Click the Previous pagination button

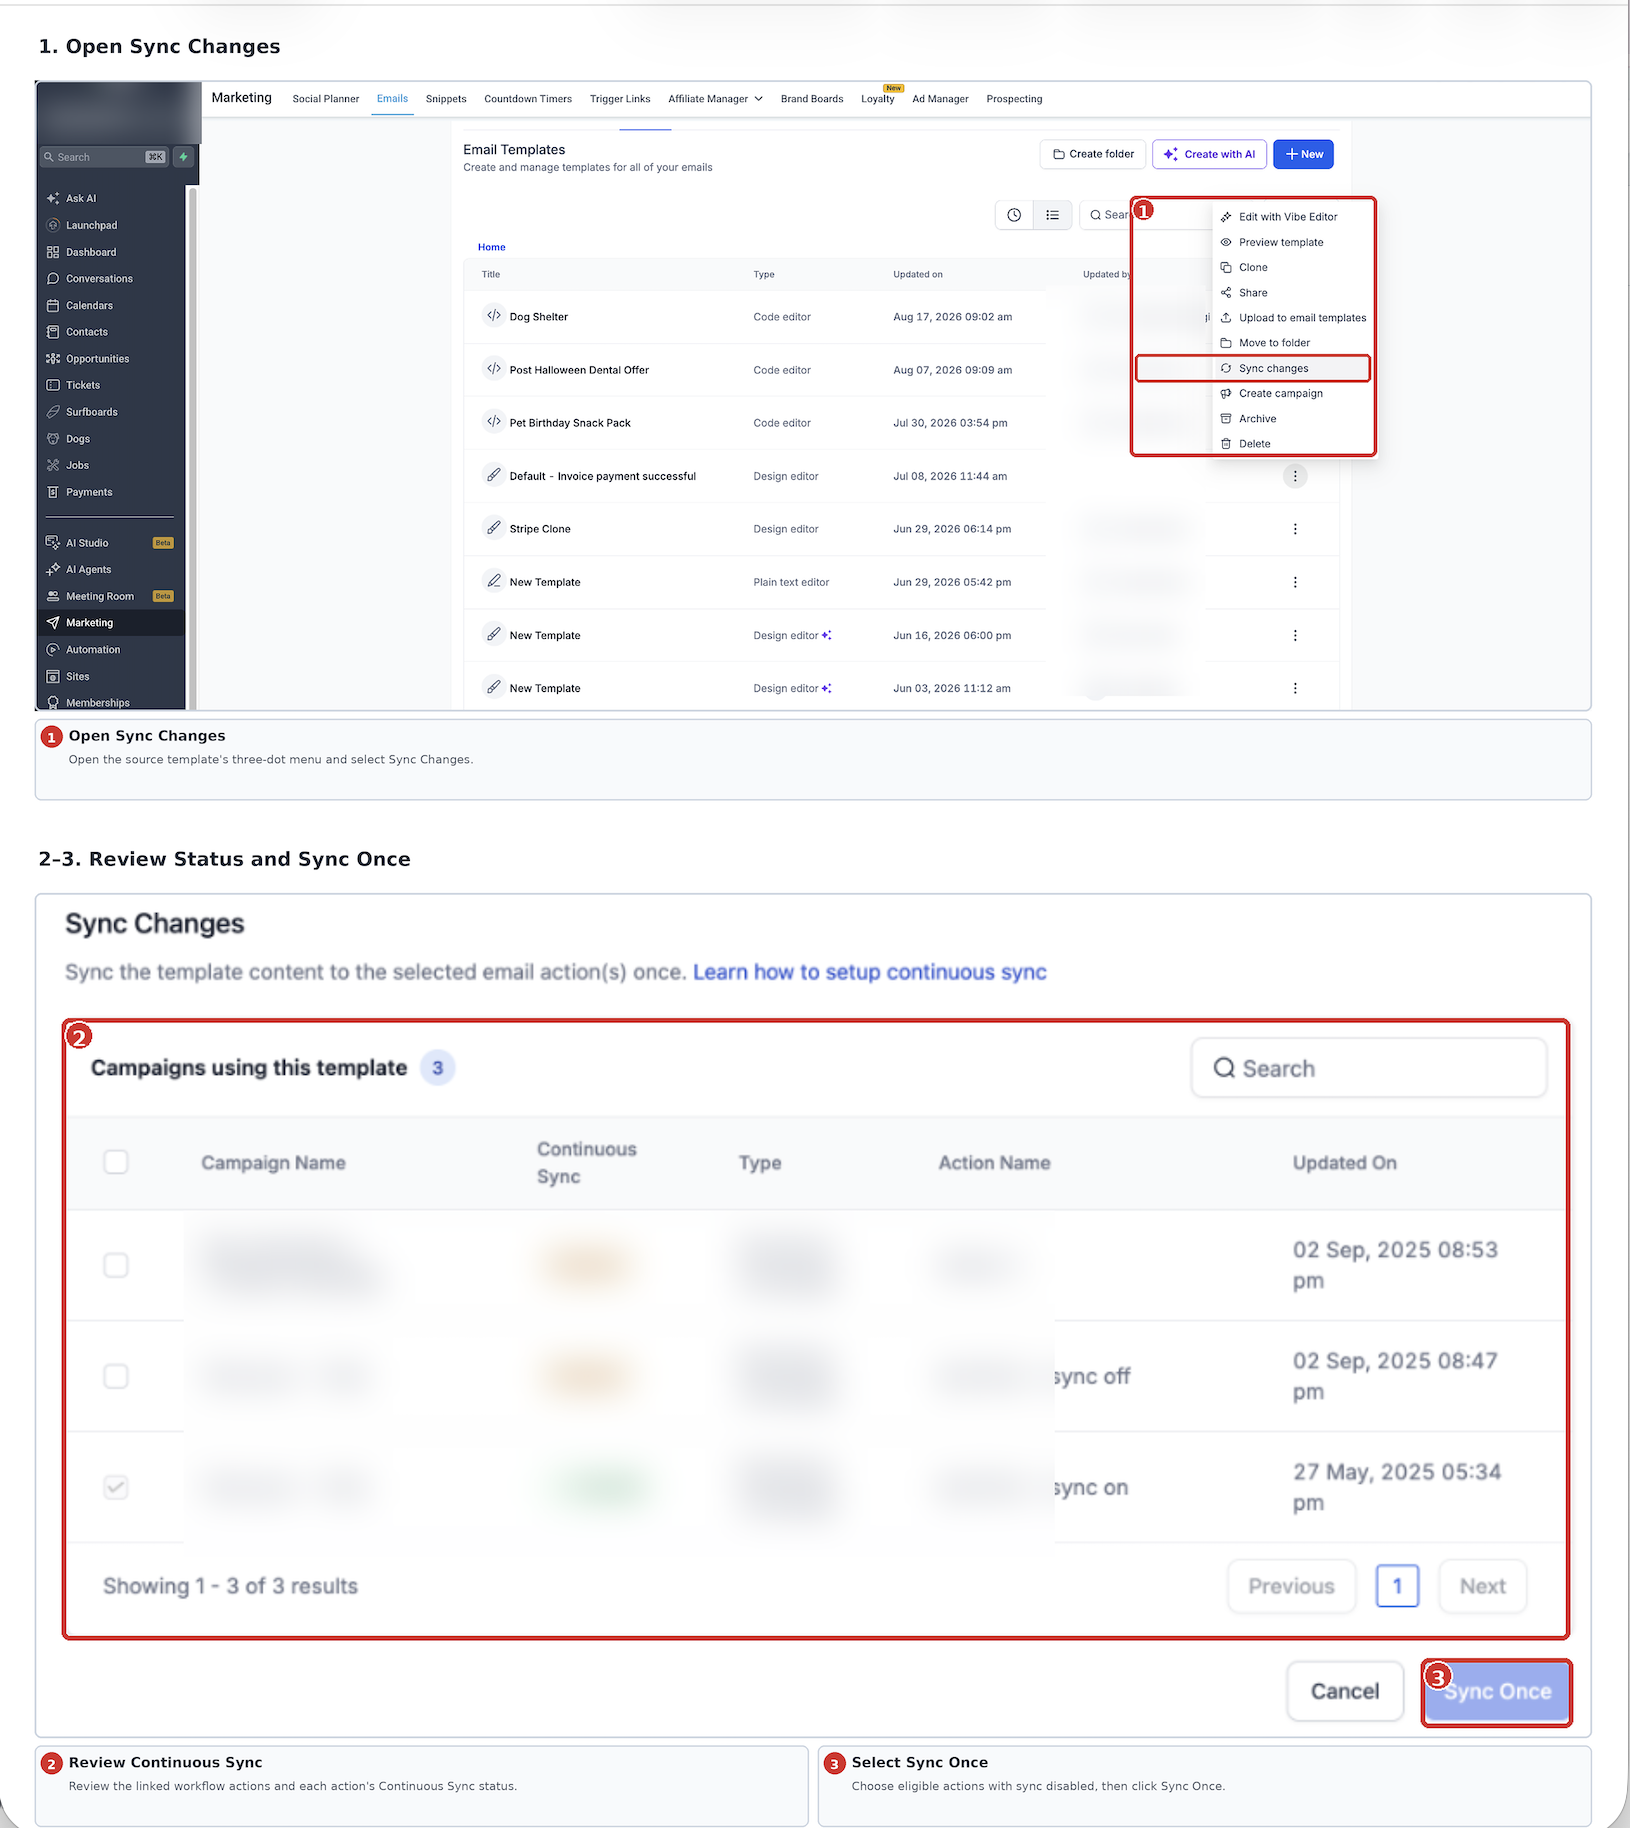[x=1291, y=1586]
